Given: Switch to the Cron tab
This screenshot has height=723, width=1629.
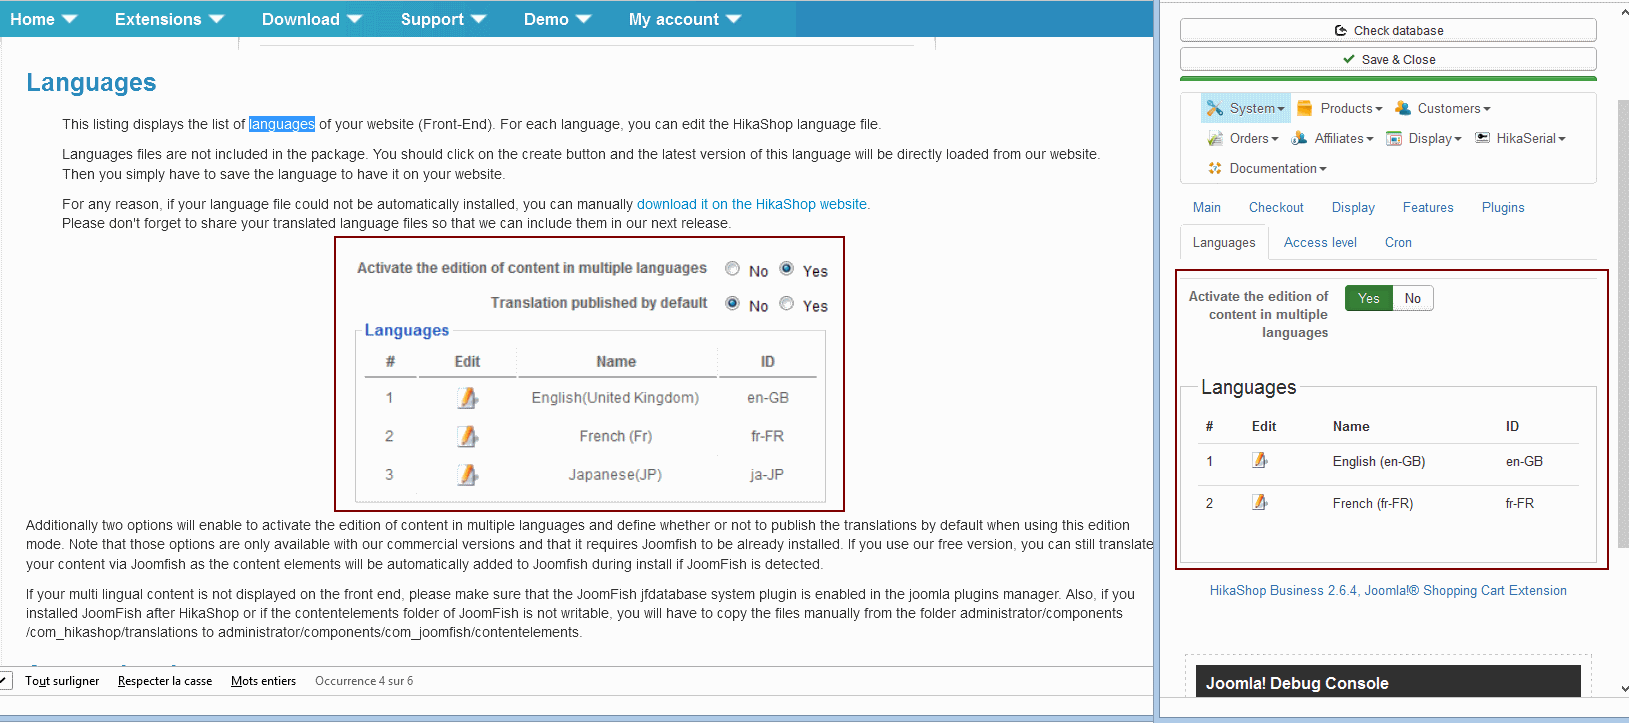Looking at the screenshot, I should (x=1398, y=243).
